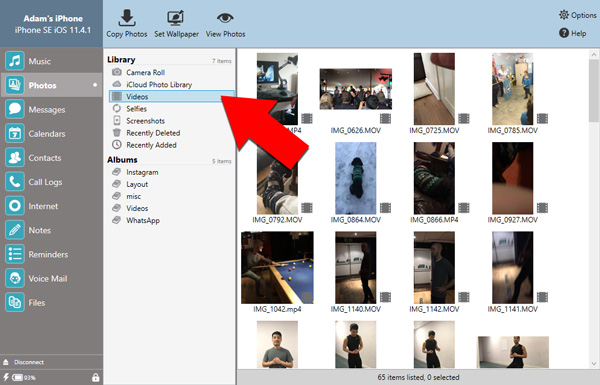The image size is (600, 385).
Task: Switch to the Notes section
Action: pos(51,230)
